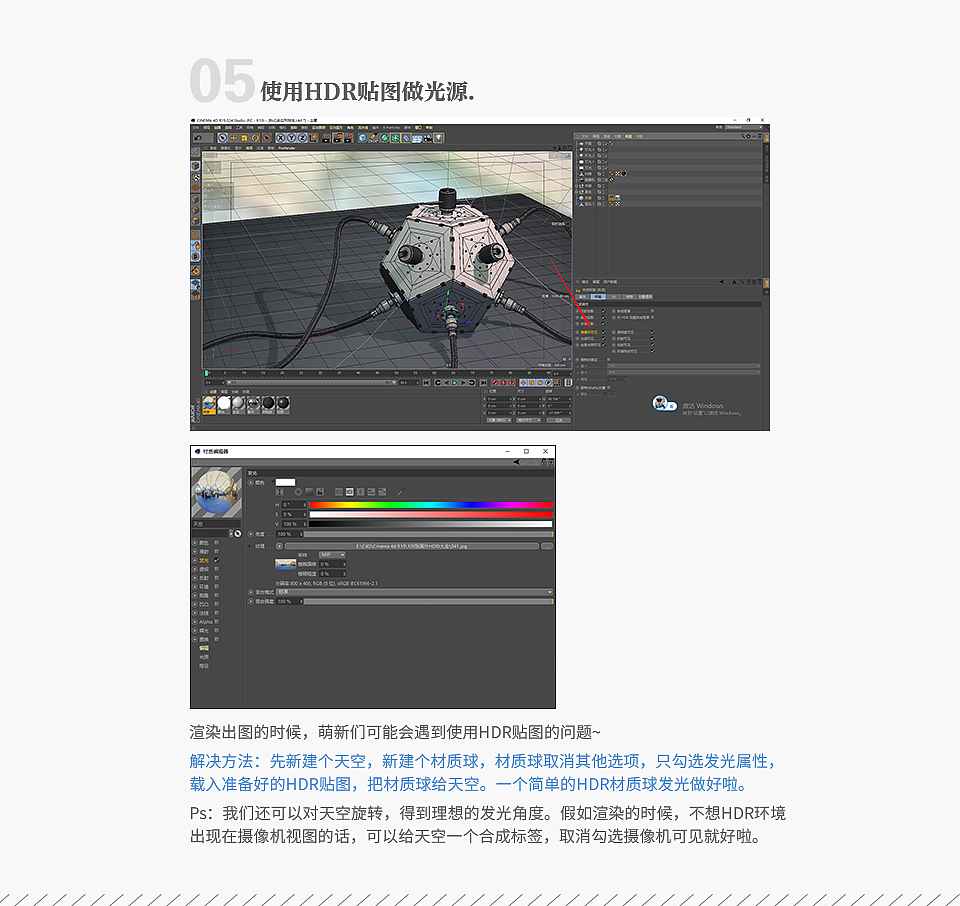The height and width of the screenshot is (906, 960).
Task: Enable the 置换 Displacement channel checkbox
Action: pos(217,639)
